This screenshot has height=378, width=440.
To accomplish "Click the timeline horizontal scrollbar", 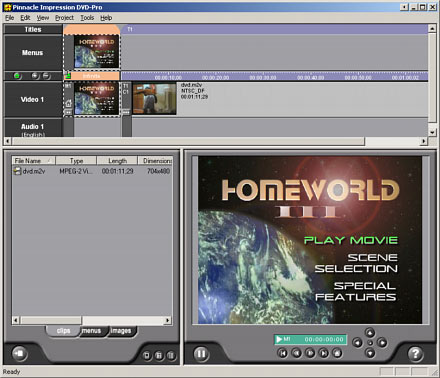I will tap(188, 141).
